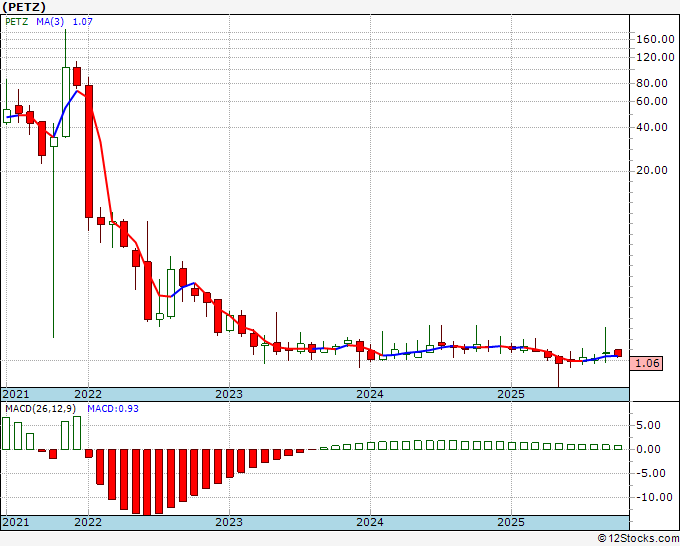Click the deepest red MACD histogram bar
Image resolution: width=680 pixels, height=546 pixels.
147,482
